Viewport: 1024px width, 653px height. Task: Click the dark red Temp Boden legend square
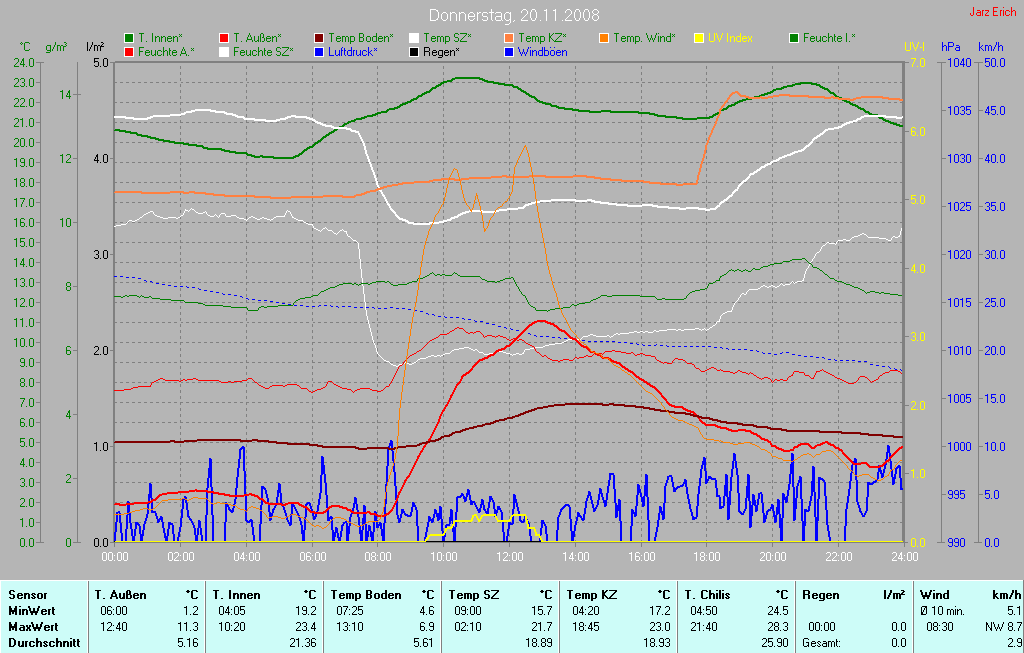point(319,38)
